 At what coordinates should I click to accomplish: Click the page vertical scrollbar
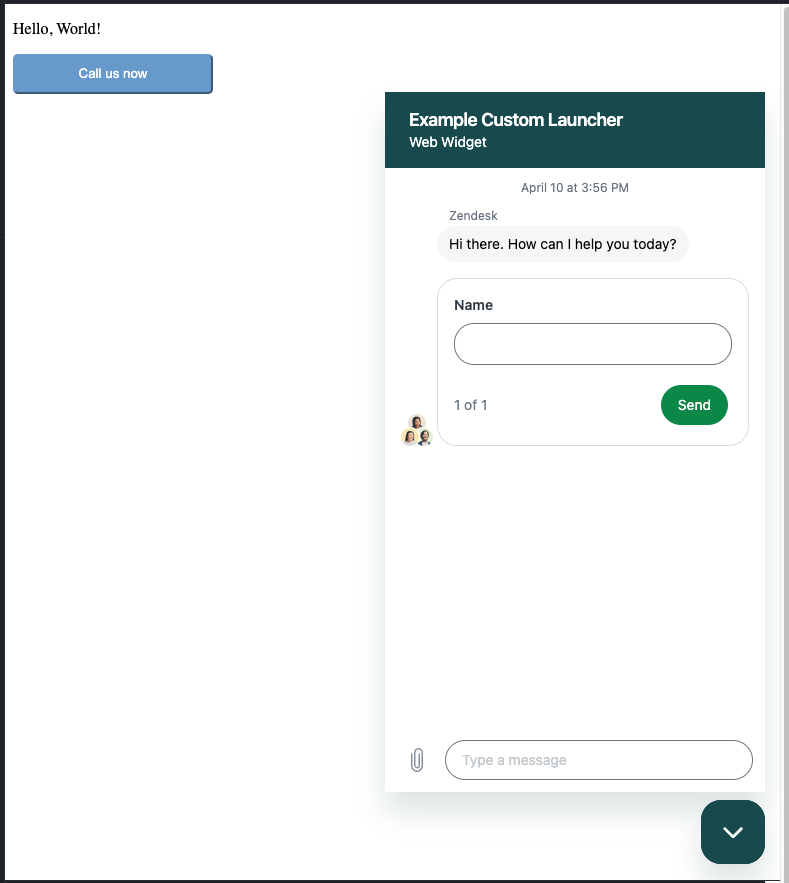click(x=785, y=439)
